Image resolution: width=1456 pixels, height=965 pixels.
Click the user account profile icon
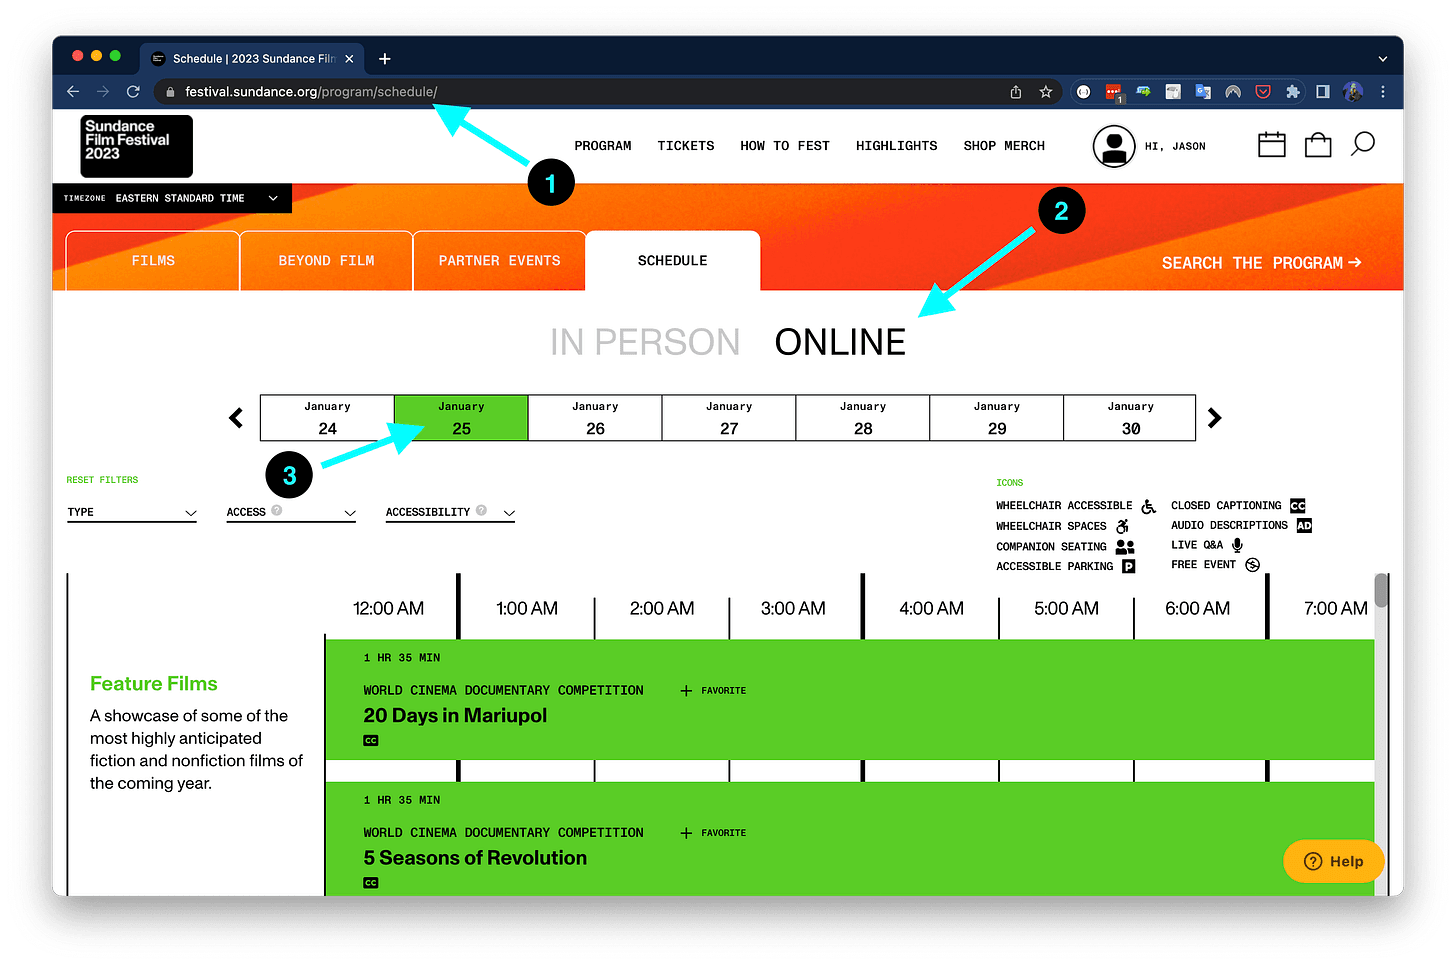pyautogui.click(x=1114, y=146)
